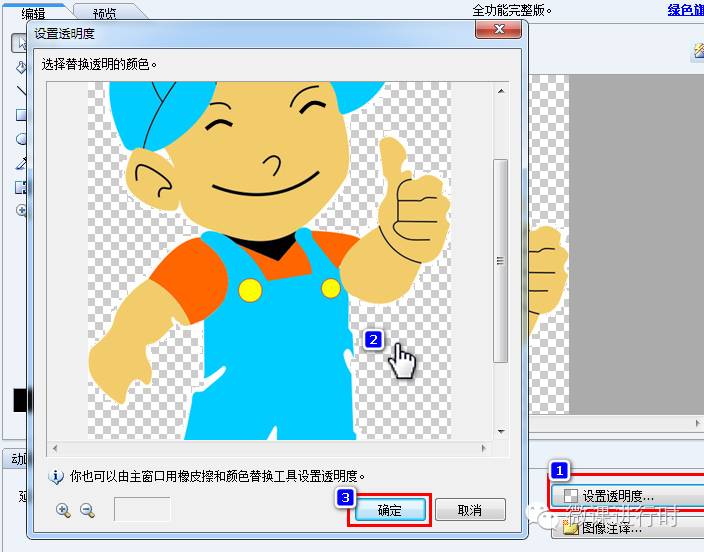This screenshot has width=704, height=552.
Task: Switch to the 编辑 tab
Action: point(35,13)
